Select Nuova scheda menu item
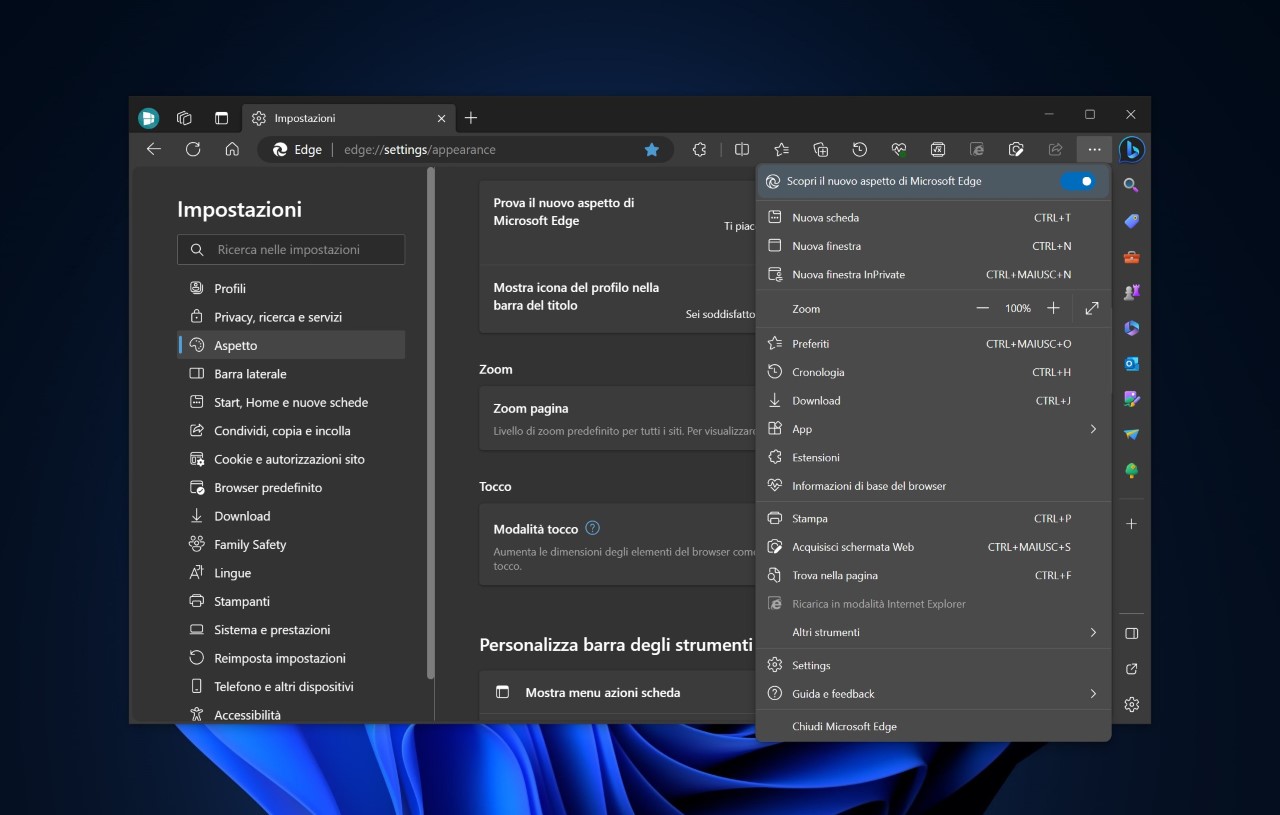Screen dimensions: 1280x815 pyautogui.click(x=933, y=217)
